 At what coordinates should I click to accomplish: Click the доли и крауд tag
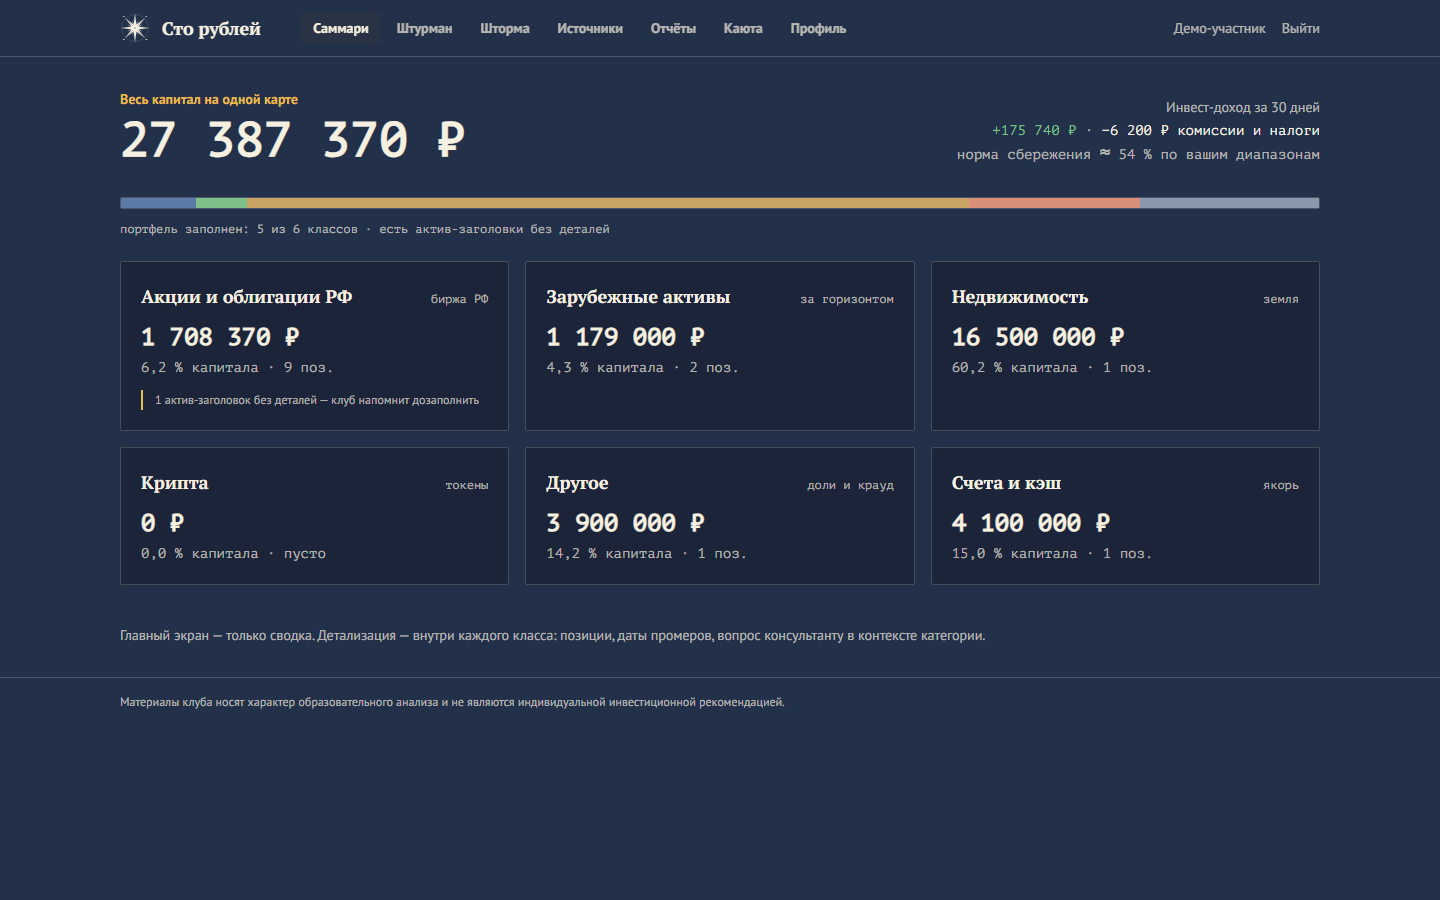coord(851,485)
